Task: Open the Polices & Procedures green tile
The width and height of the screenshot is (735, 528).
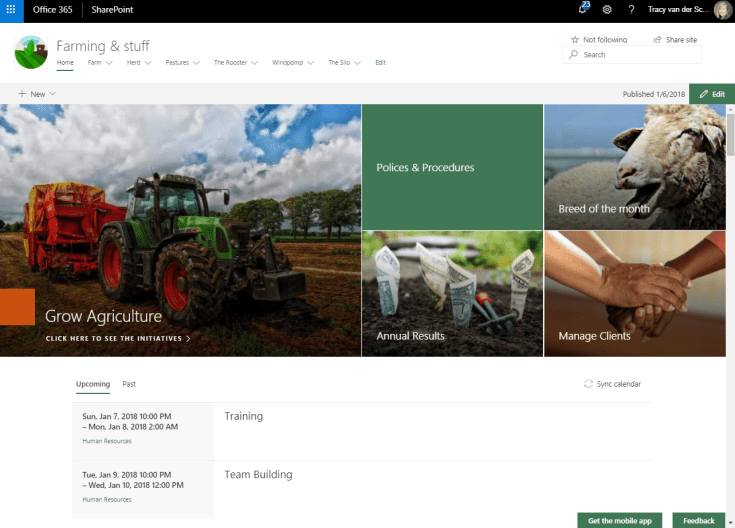Action: (452, 167)
